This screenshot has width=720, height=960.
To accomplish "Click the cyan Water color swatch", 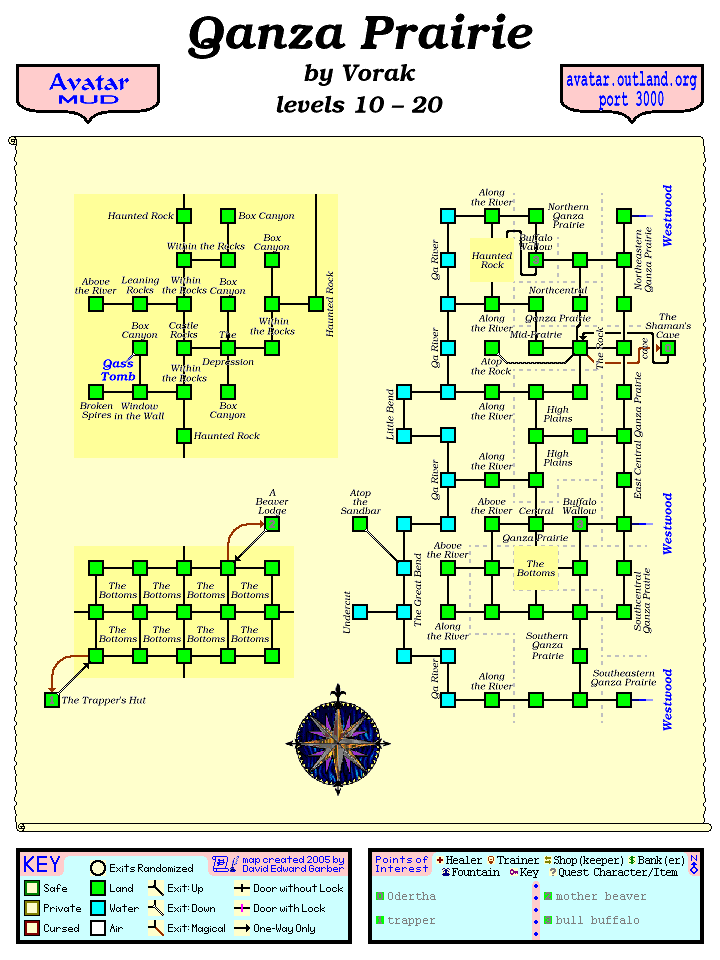I will pos(98,908).
